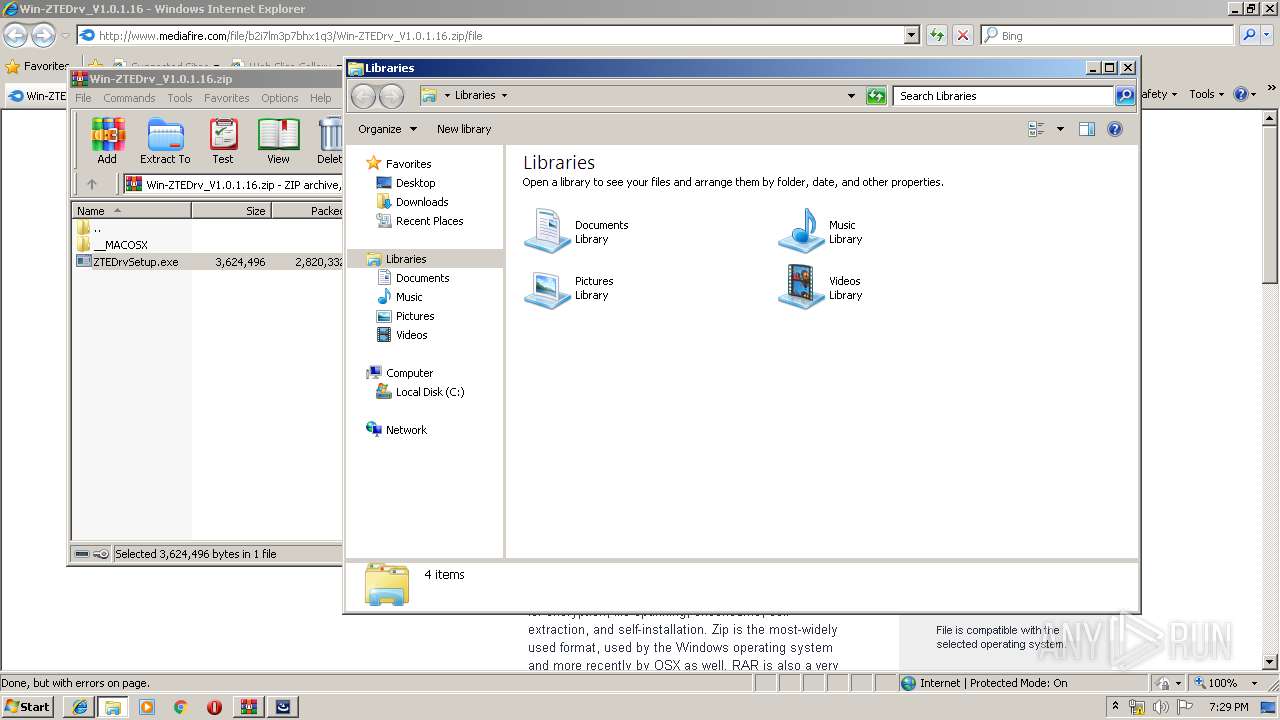The height and width of the screenshot is (720, 1280).
Task: Open WinRAR Favorites menu
Action: [227, 98]
